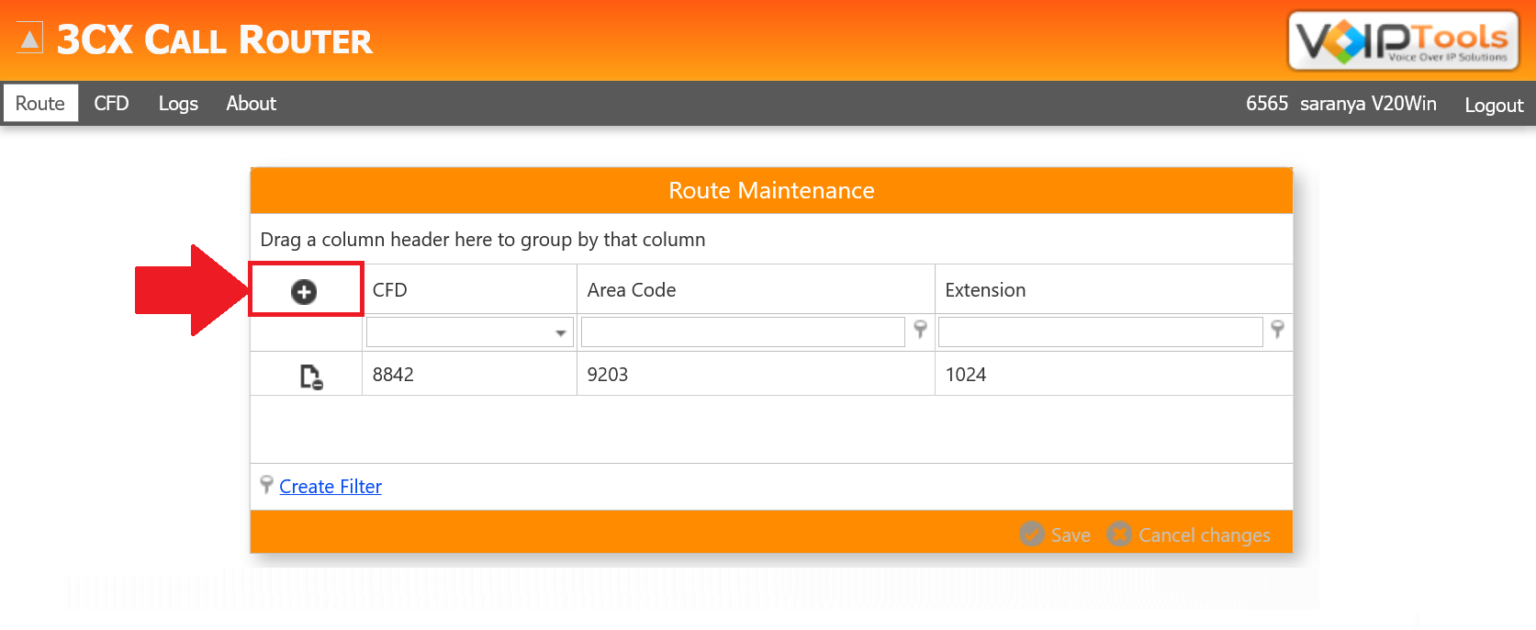
Task: Click the Cancel changes X icon
Action: (x=1120, y=534)
